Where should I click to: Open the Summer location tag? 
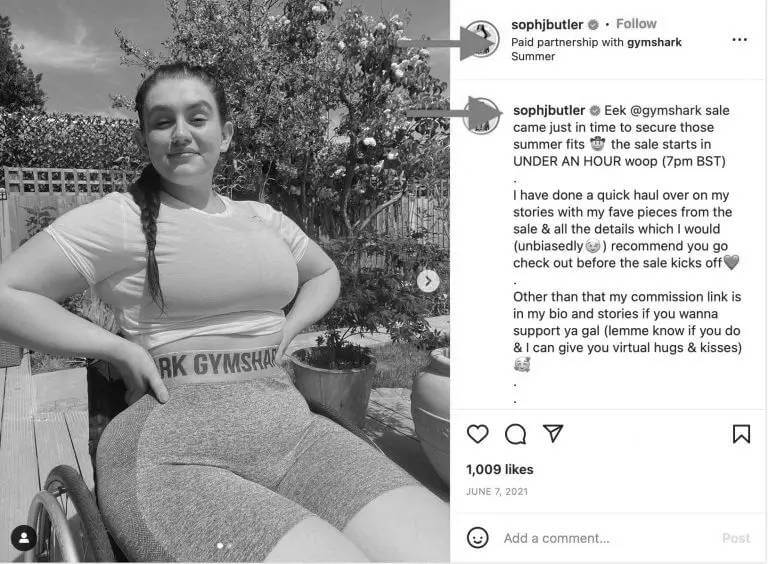[533, 56]
